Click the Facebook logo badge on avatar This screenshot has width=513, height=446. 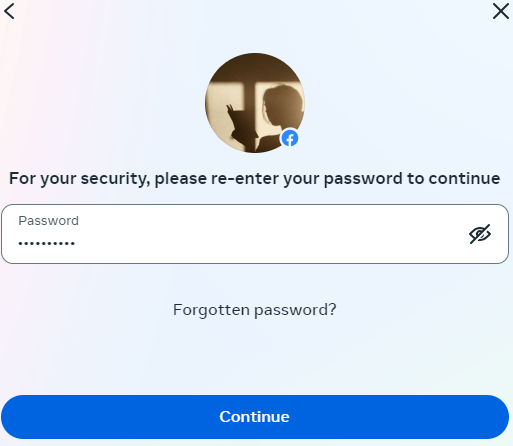tap(290, 138)
